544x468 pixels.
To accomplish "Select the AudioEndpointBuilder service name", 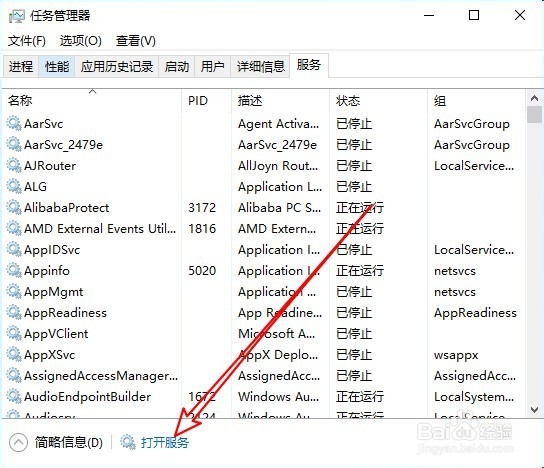I will [x=87, y=397].
